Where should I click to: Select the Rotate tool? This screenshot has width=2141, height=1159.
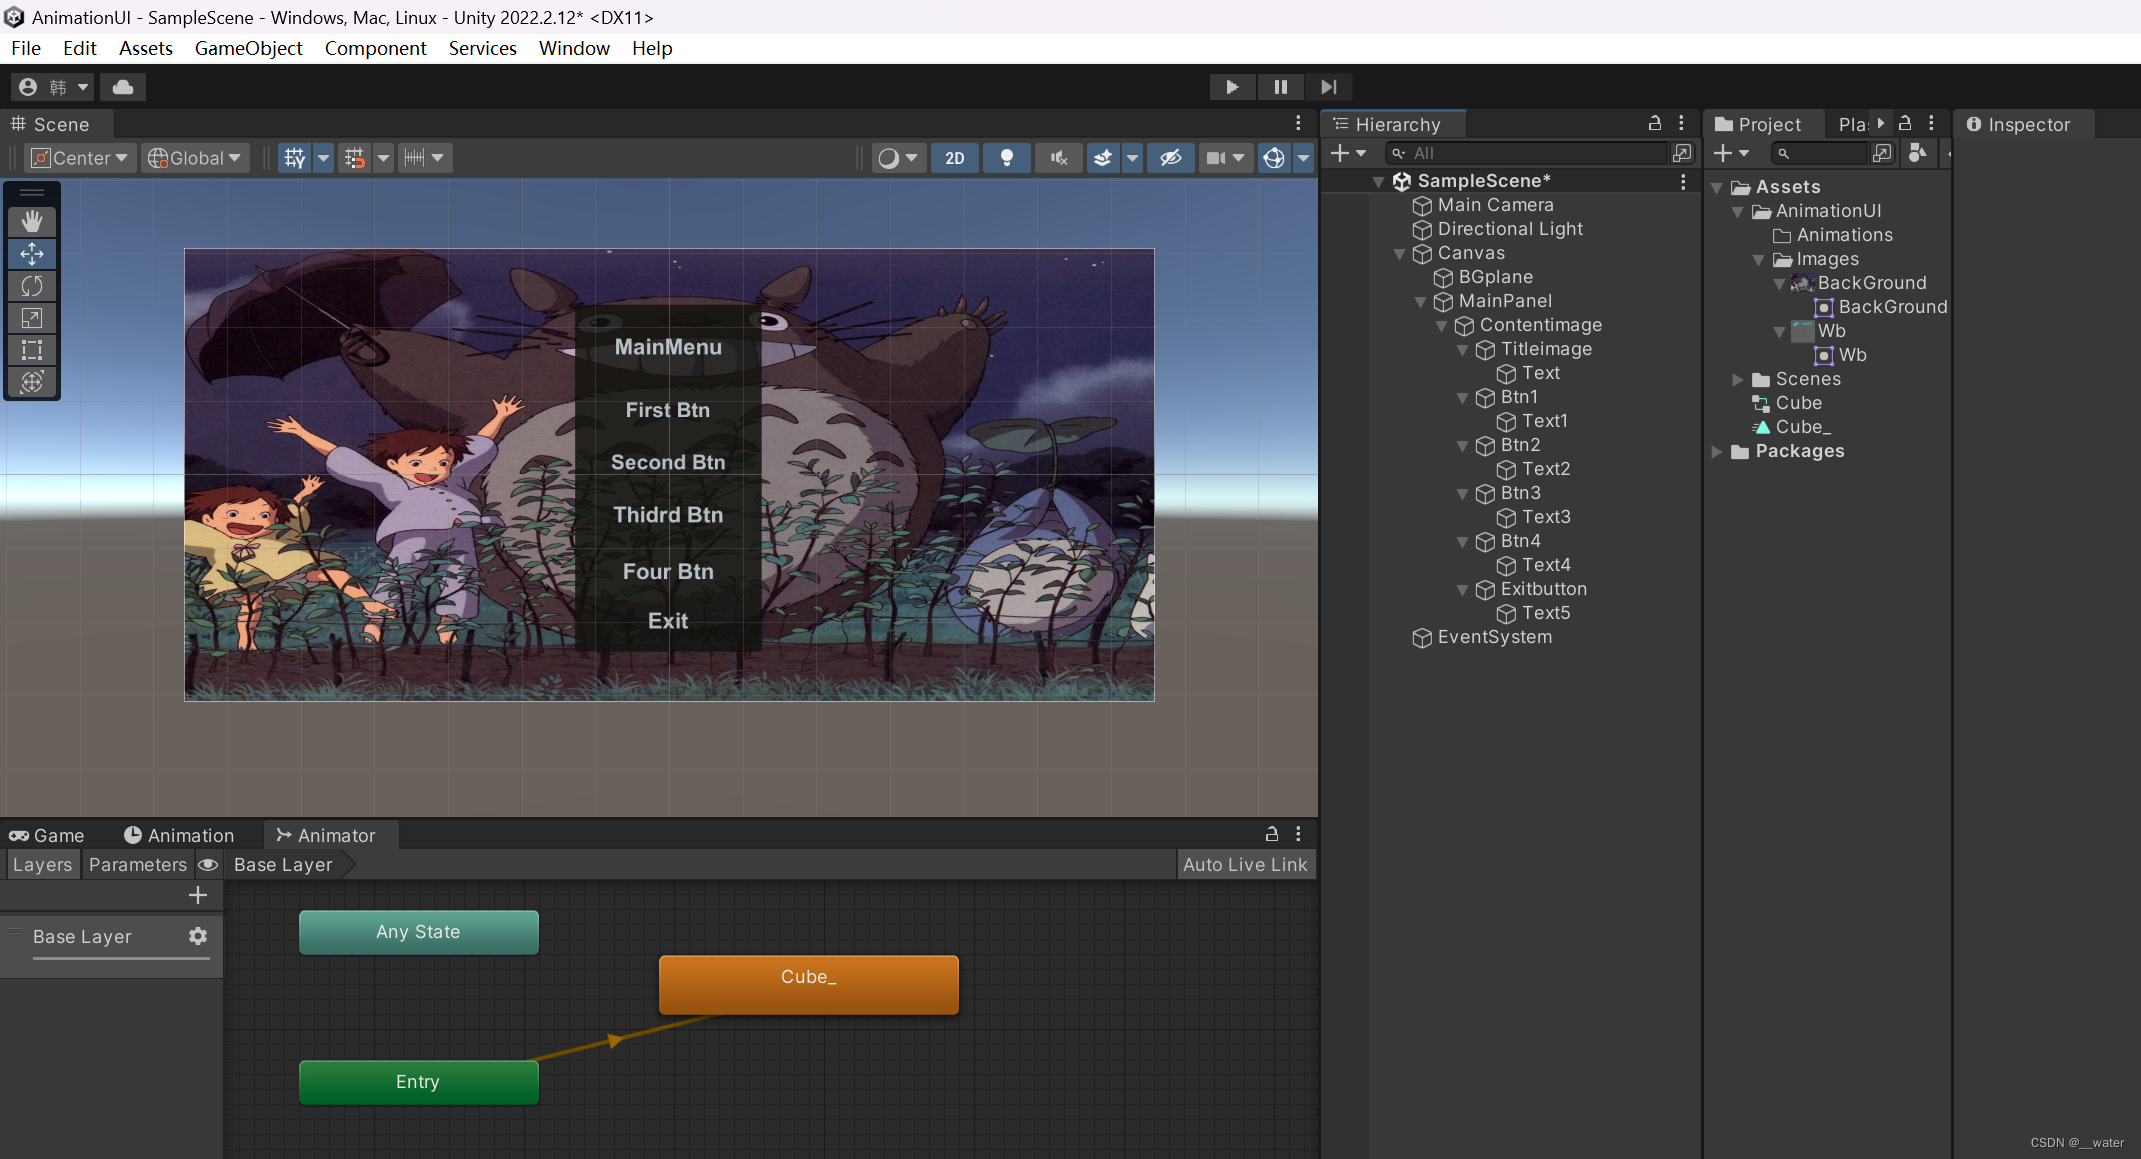coord(32,286)
